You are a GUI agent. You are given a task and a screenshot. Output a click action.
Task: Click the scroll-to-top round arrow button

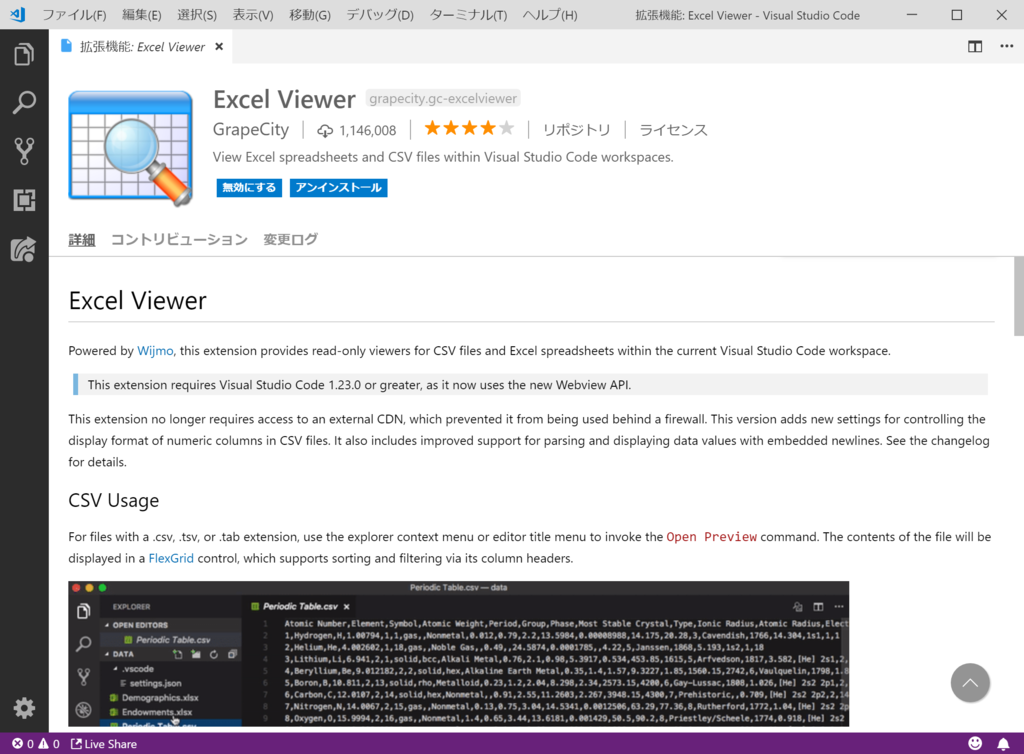pyautogui.click(x=970, y=683)
